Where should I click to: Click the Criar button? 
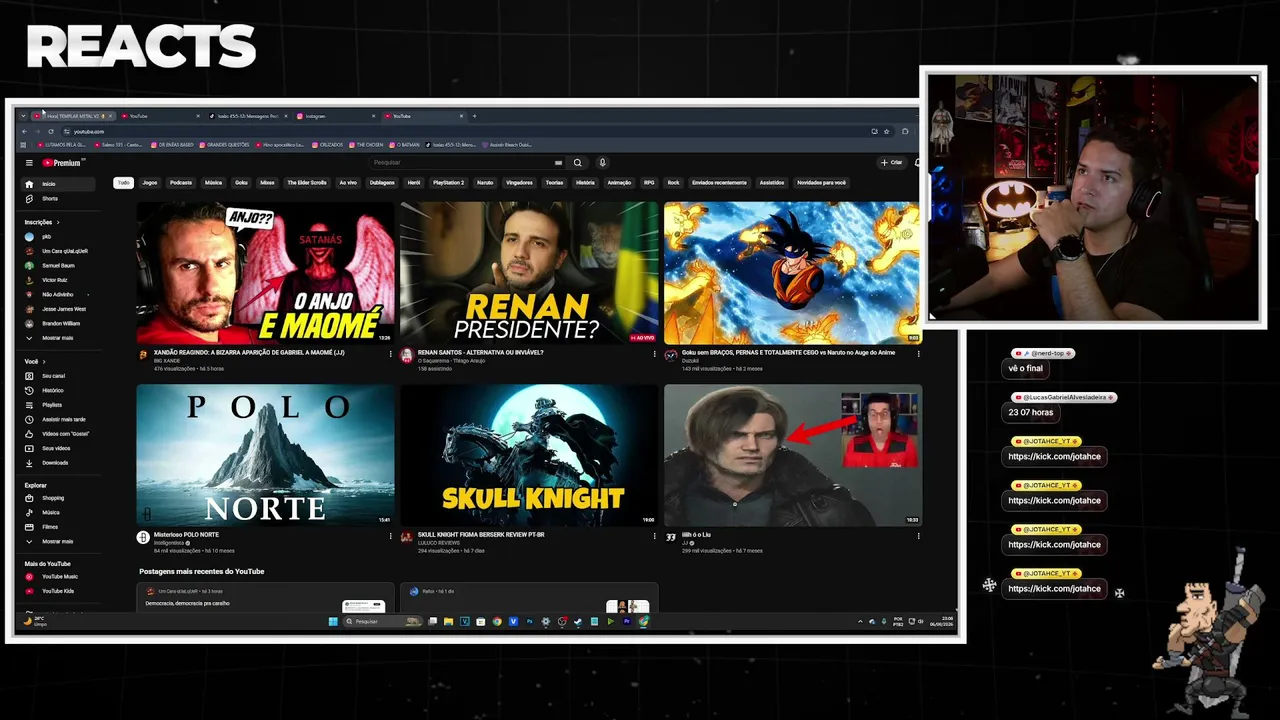point(892,163)
